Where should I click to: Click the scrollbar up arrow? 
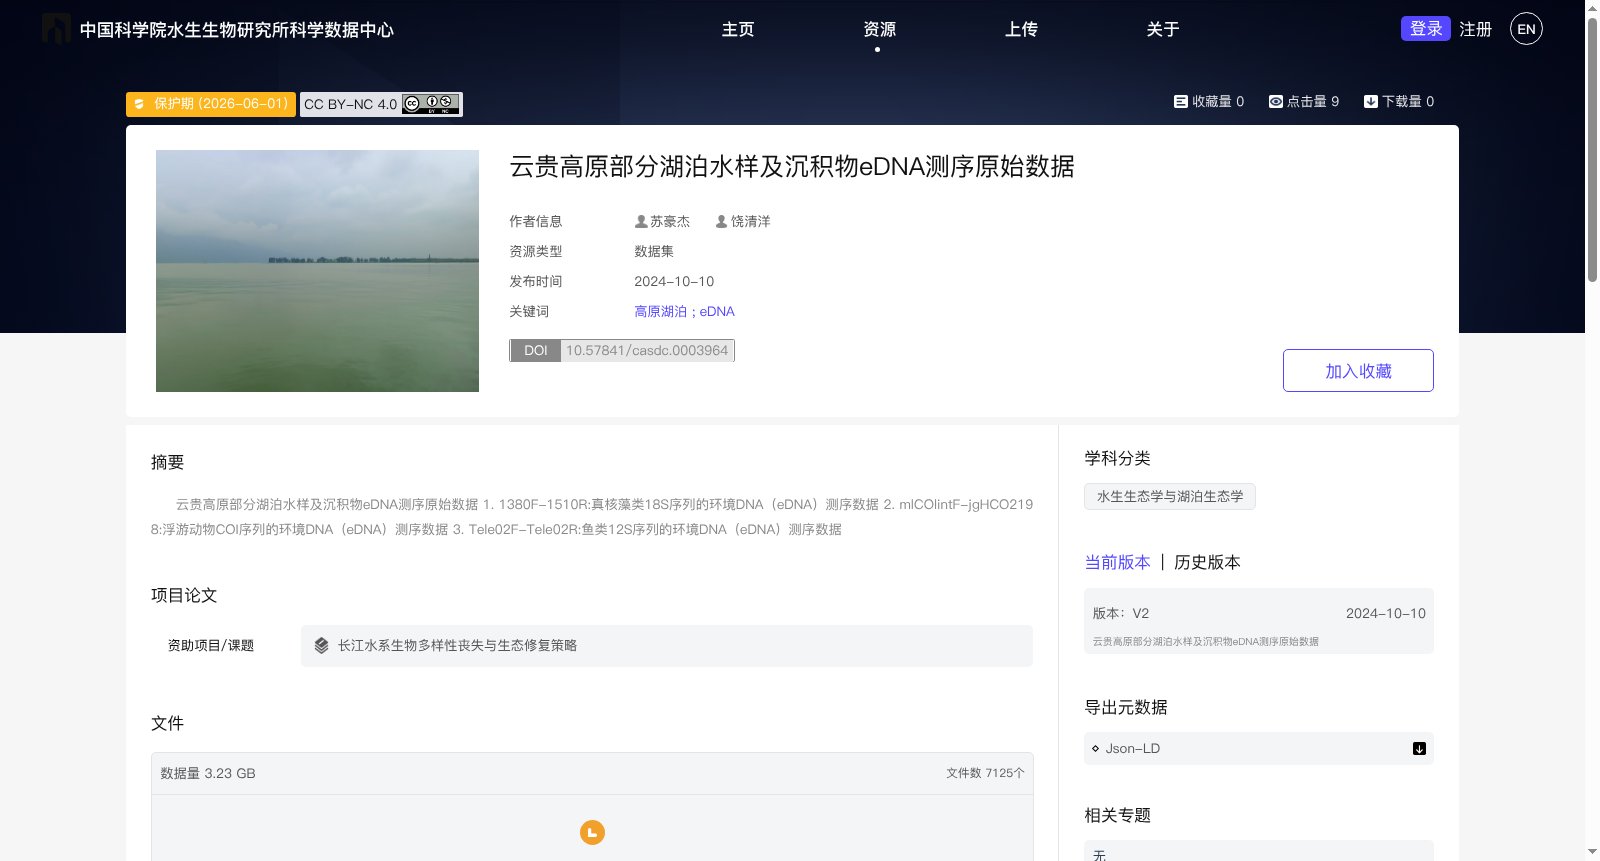click(1592, 8)
